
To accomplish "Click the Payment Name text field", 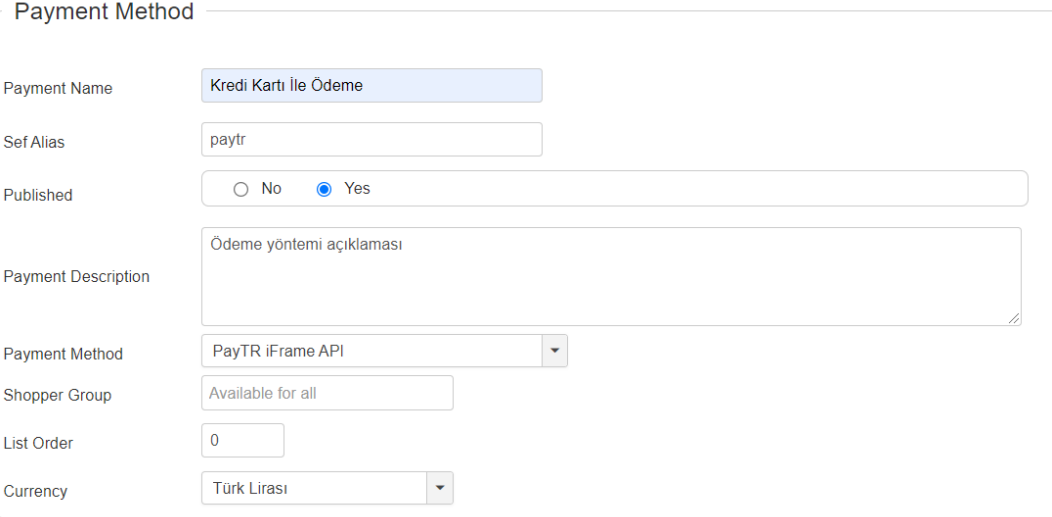I will 371,86.
